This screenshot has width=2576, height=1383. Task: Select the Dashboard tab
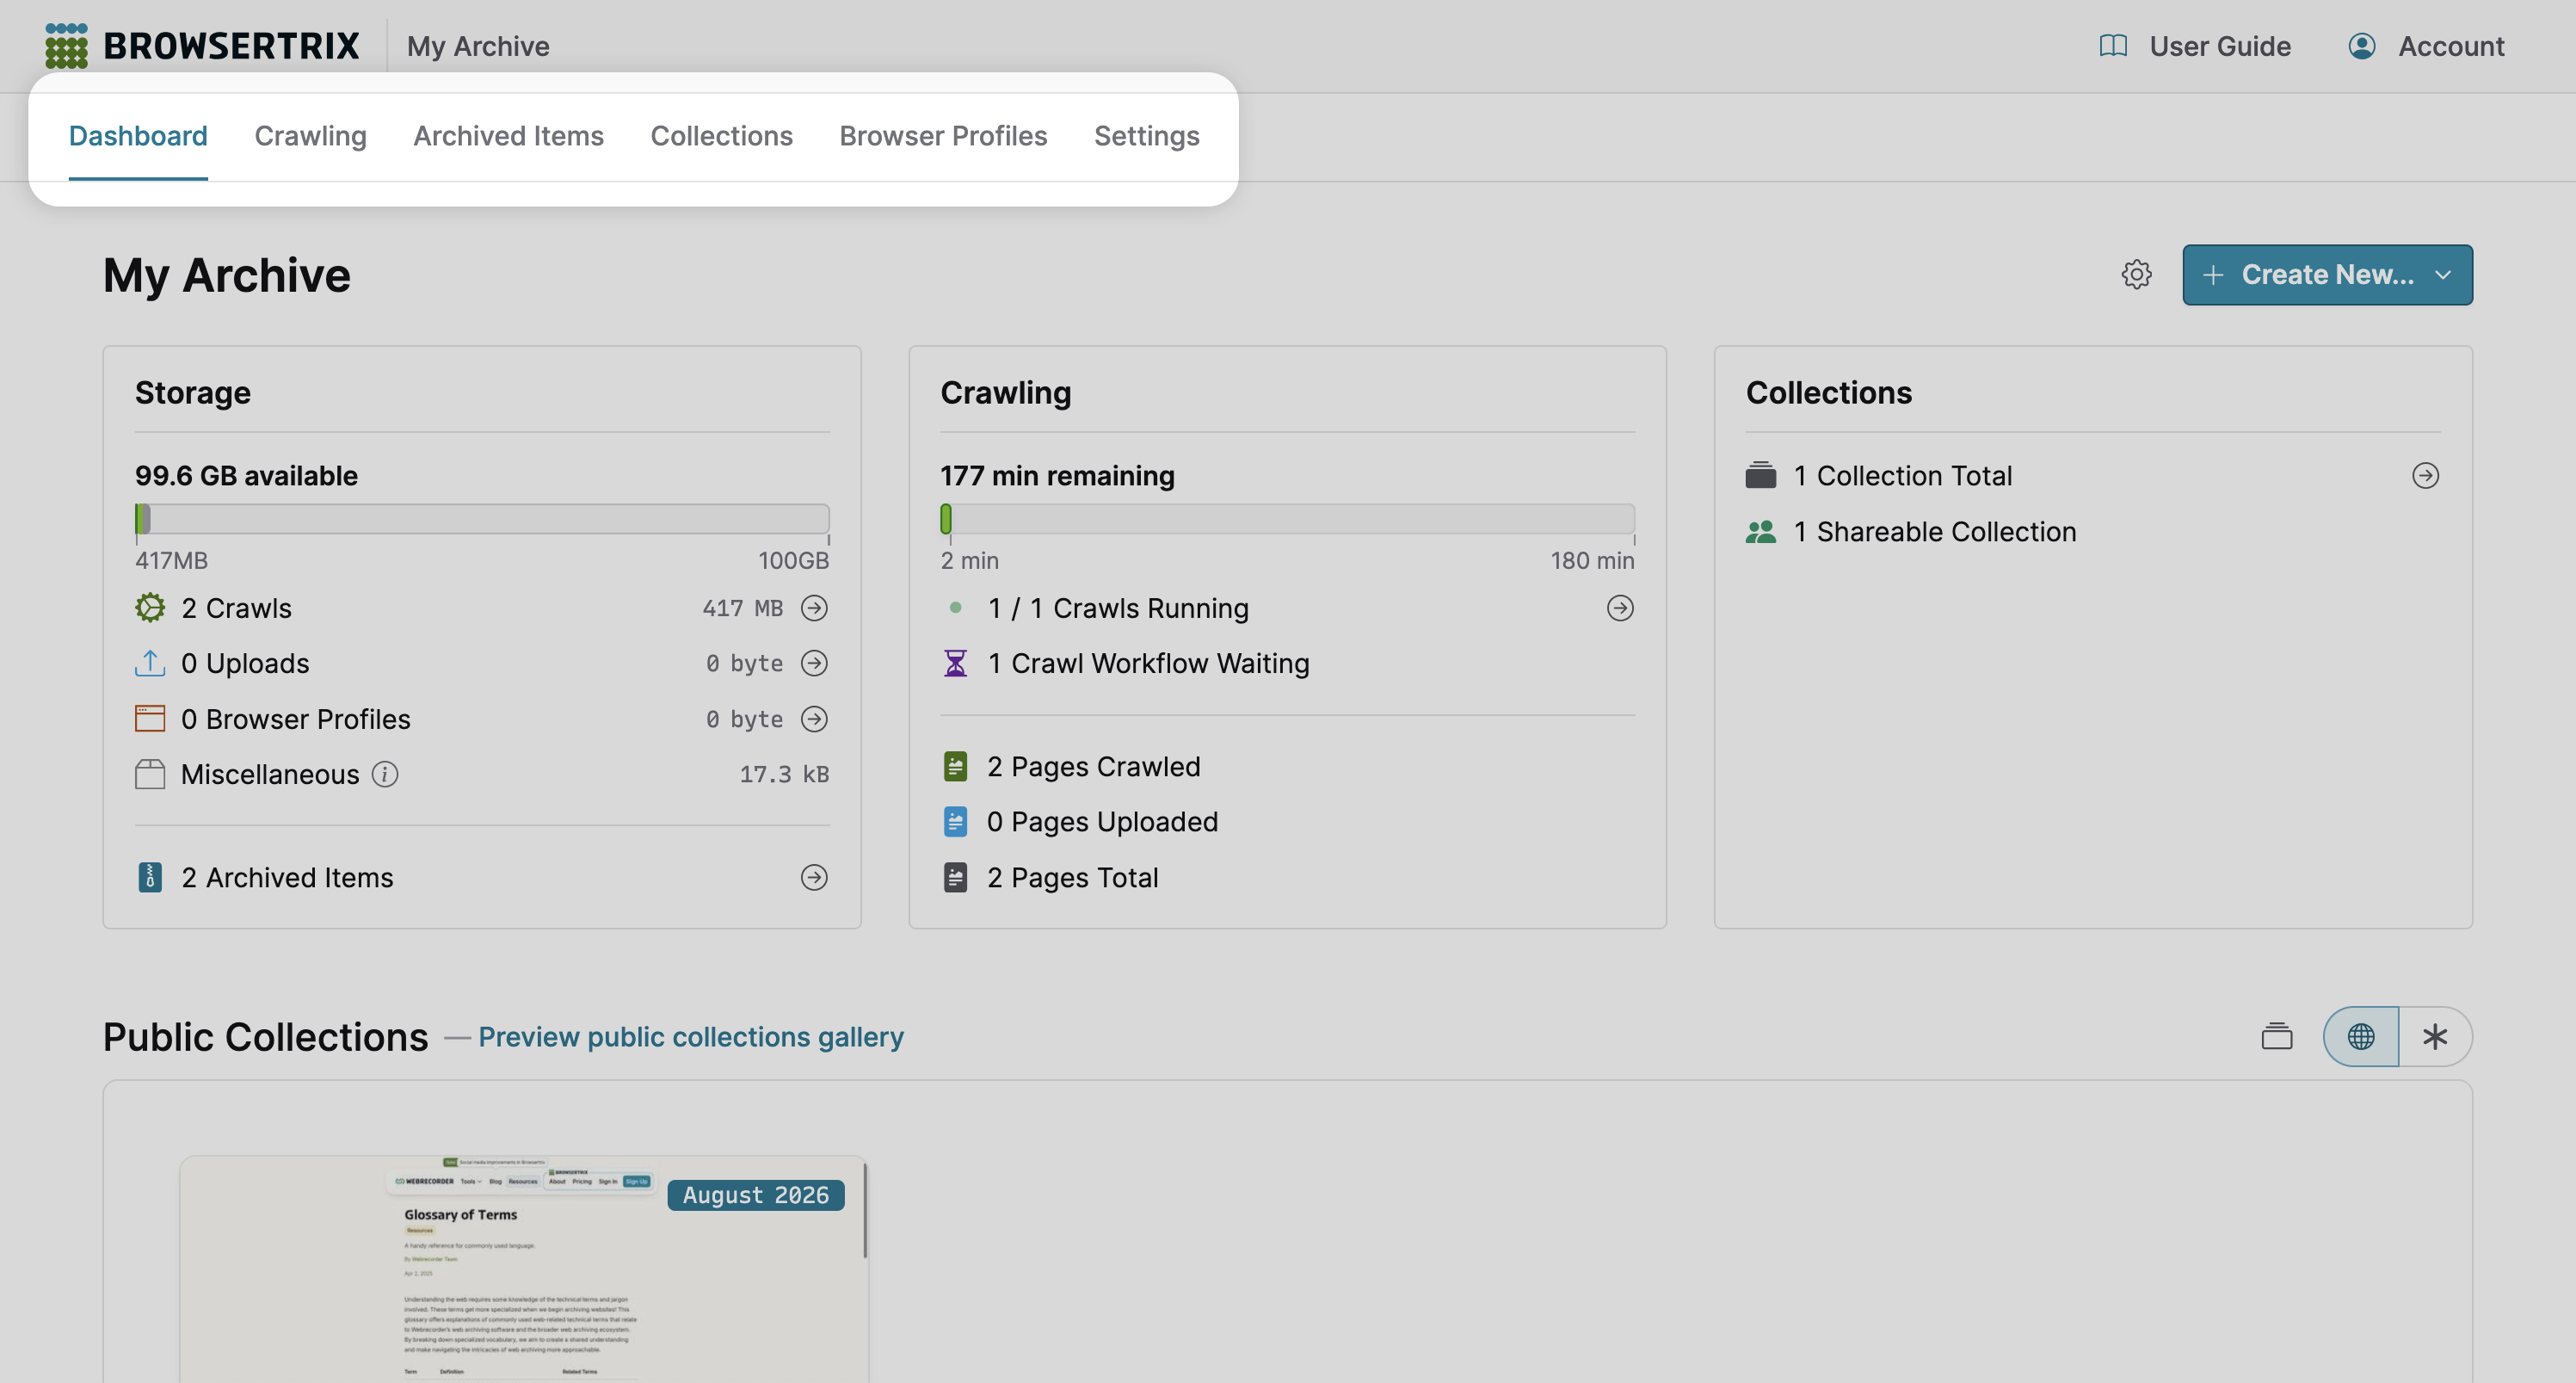[x=138, y=136]
